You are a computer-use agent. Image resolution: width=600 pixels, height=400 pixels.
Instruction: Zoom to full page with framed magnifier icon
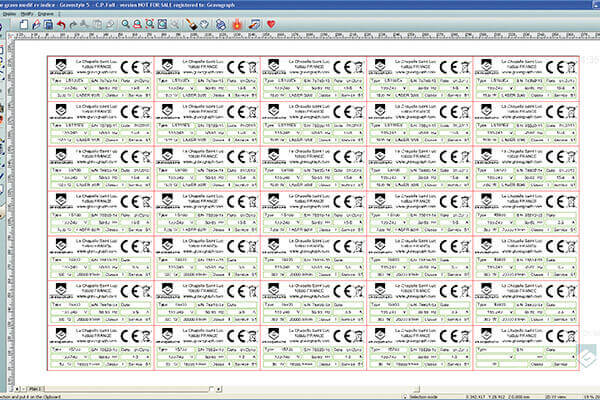[x=162, y=24]
